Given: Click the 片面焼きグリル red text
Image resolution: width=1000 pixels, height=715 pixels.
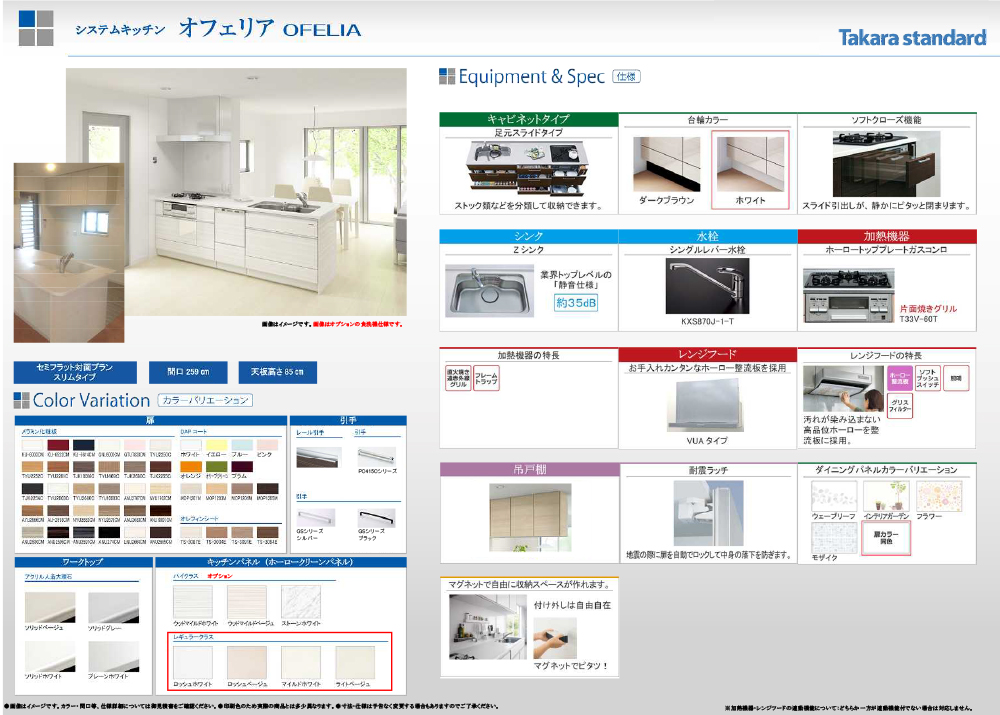Looking at the screenshot, I should click(928, 308).
